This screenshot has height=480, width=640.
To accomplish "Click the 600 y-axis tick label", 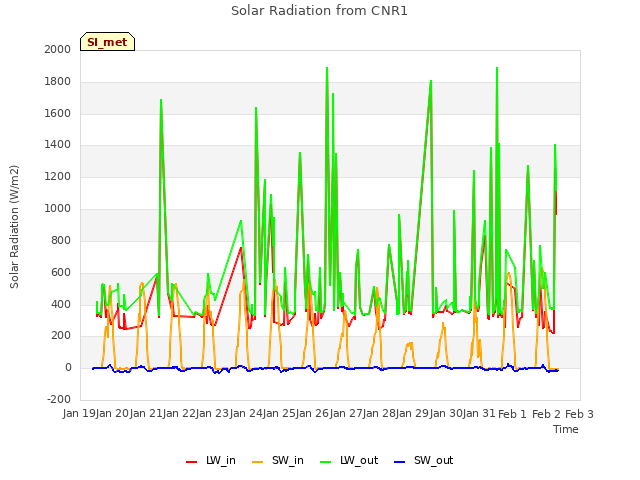I will 61,272.
